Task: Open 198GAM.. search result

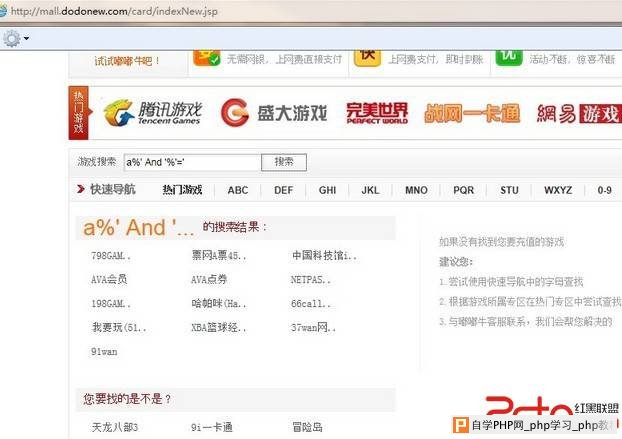Action: point(111,304)
